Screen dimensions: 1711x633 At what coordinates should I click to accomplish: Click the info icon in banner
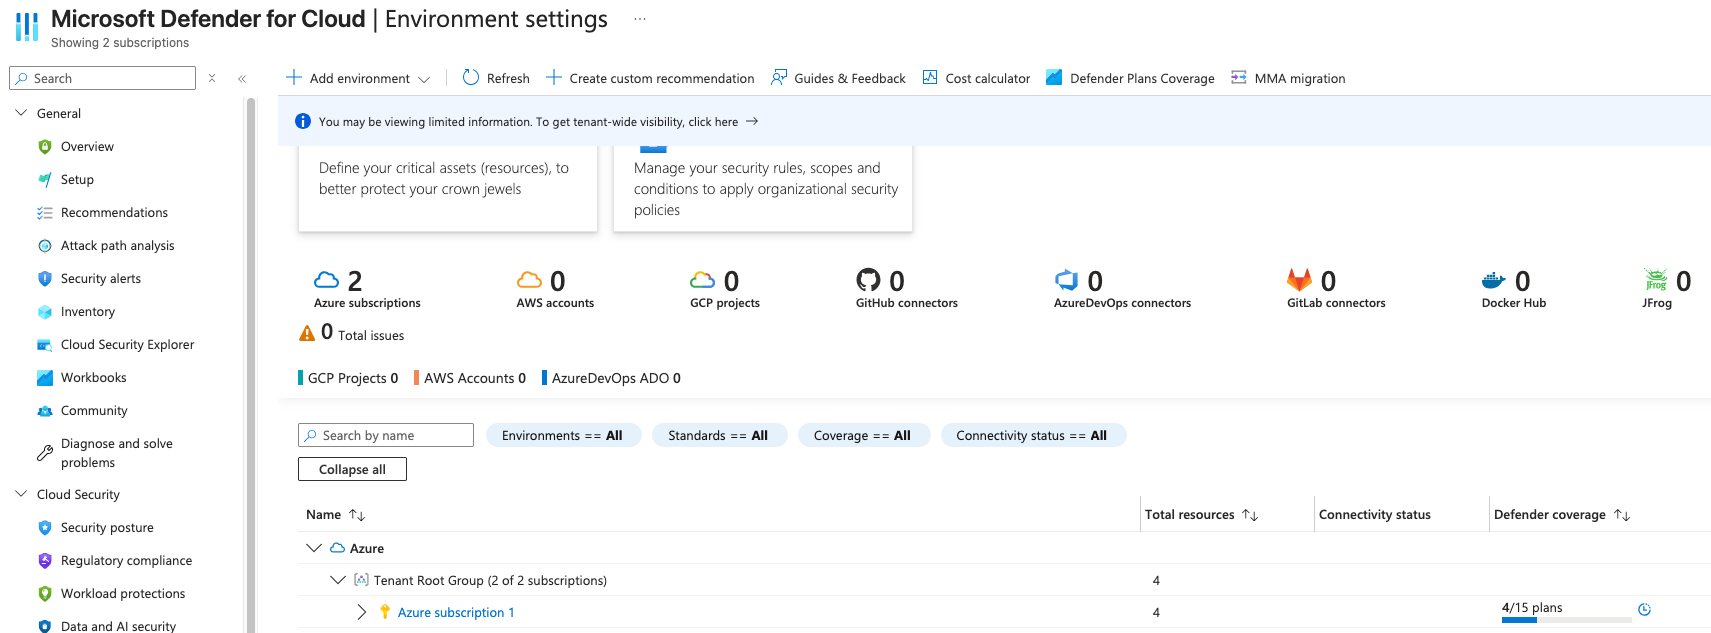point(303,121)
